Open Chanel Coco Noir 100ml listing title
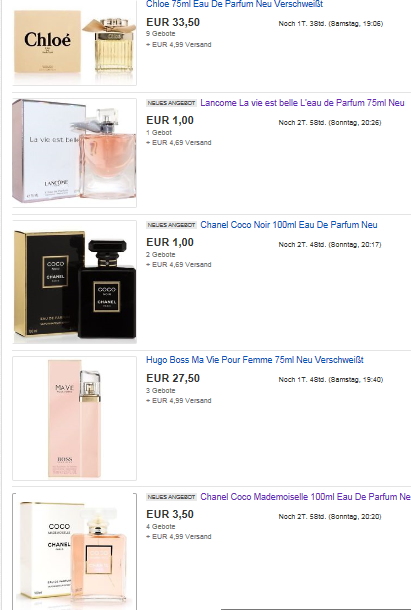 289,224
